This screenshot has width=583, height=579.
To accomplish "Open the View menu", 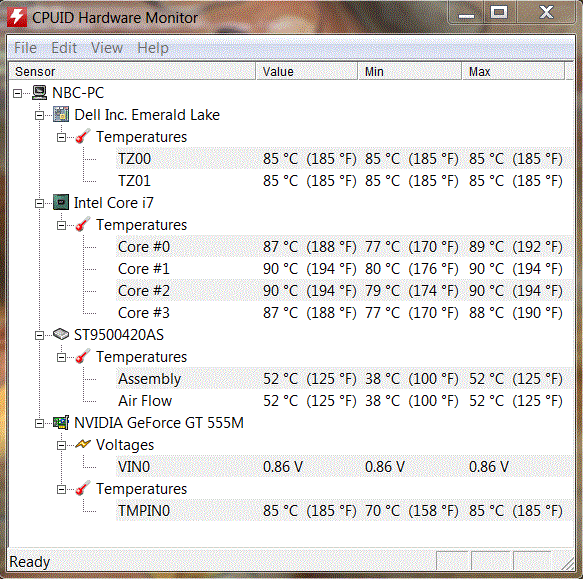I will click(x=107, y=48).
